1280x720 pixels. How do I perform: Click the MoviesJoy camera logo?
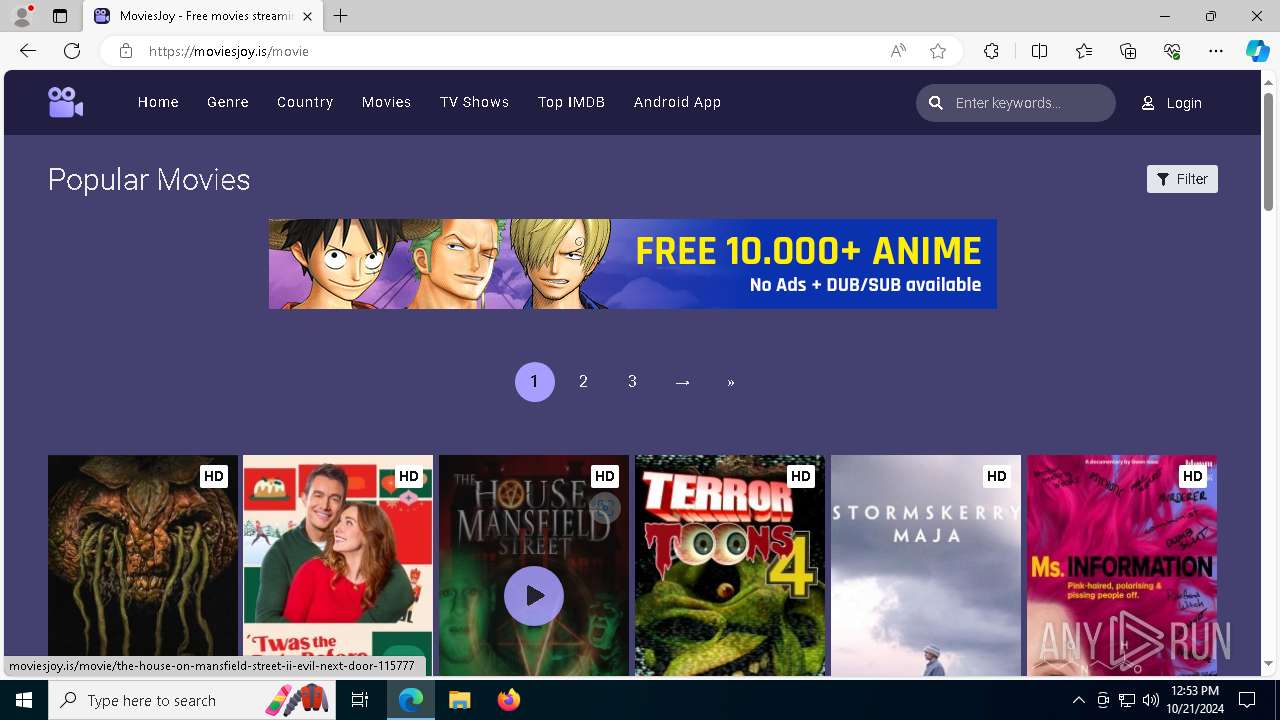tap(65, 102)
